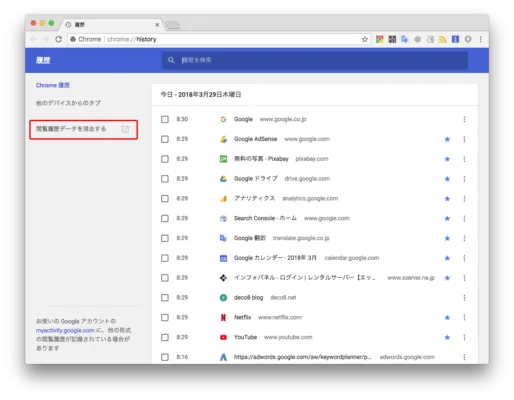Screen dimensions: 514x400
Task: Open more actions for the adwords.google.com row
Action: pos(464,357)
